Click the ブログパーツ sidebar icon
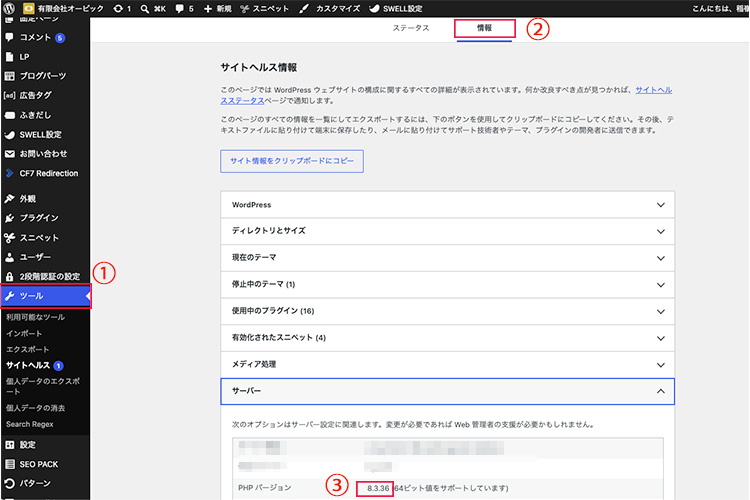The width and height of the screenshot is (750, 500). click(9, 76)
